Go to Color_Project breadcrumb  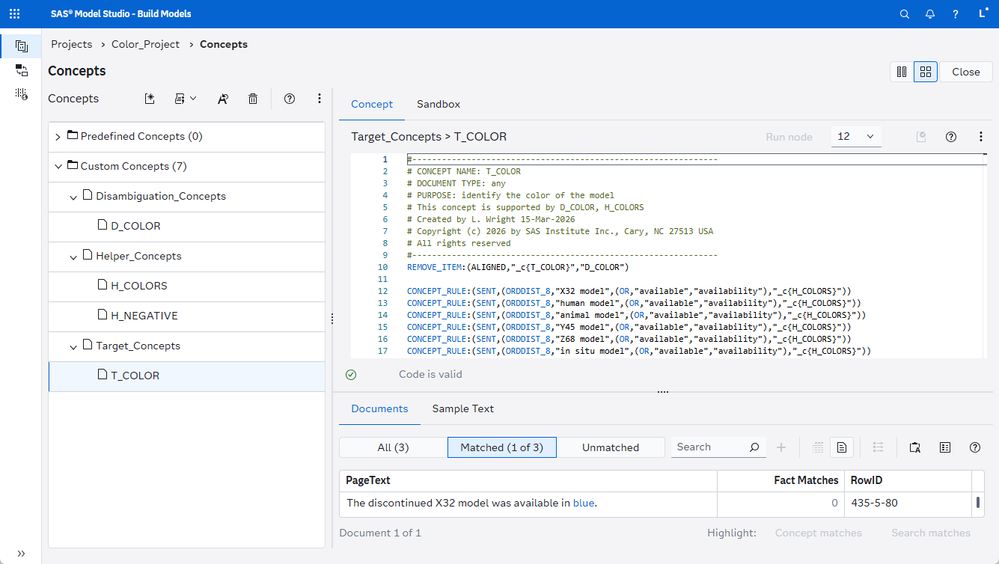coord(145,44)
